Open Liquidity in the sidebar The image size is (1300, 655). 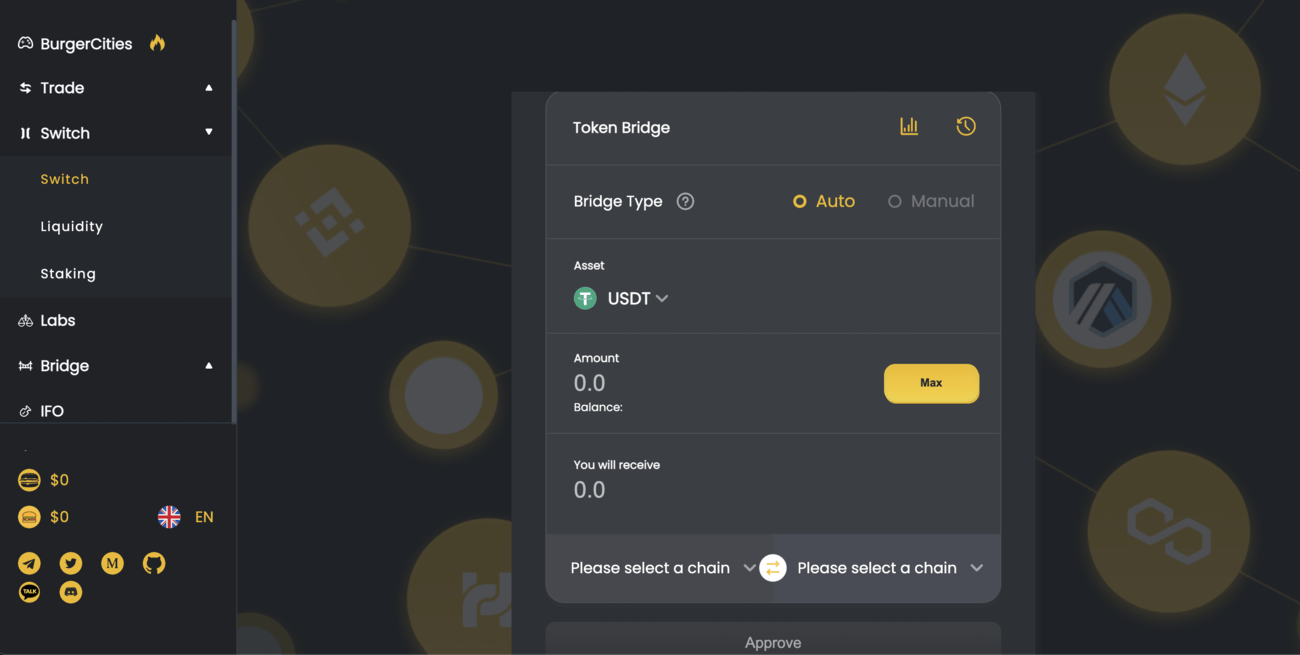point(72,226)
